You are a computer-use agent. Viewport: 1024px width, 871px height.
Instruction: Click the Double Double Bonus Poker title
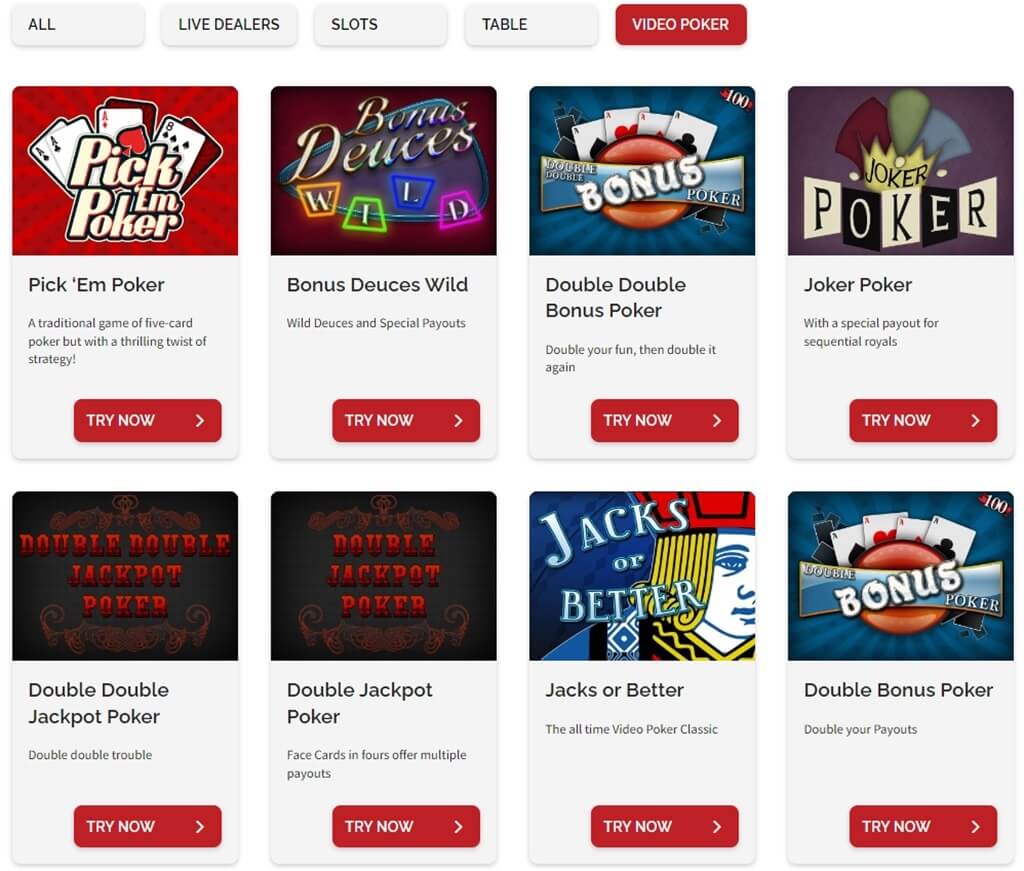pos(616,298)
